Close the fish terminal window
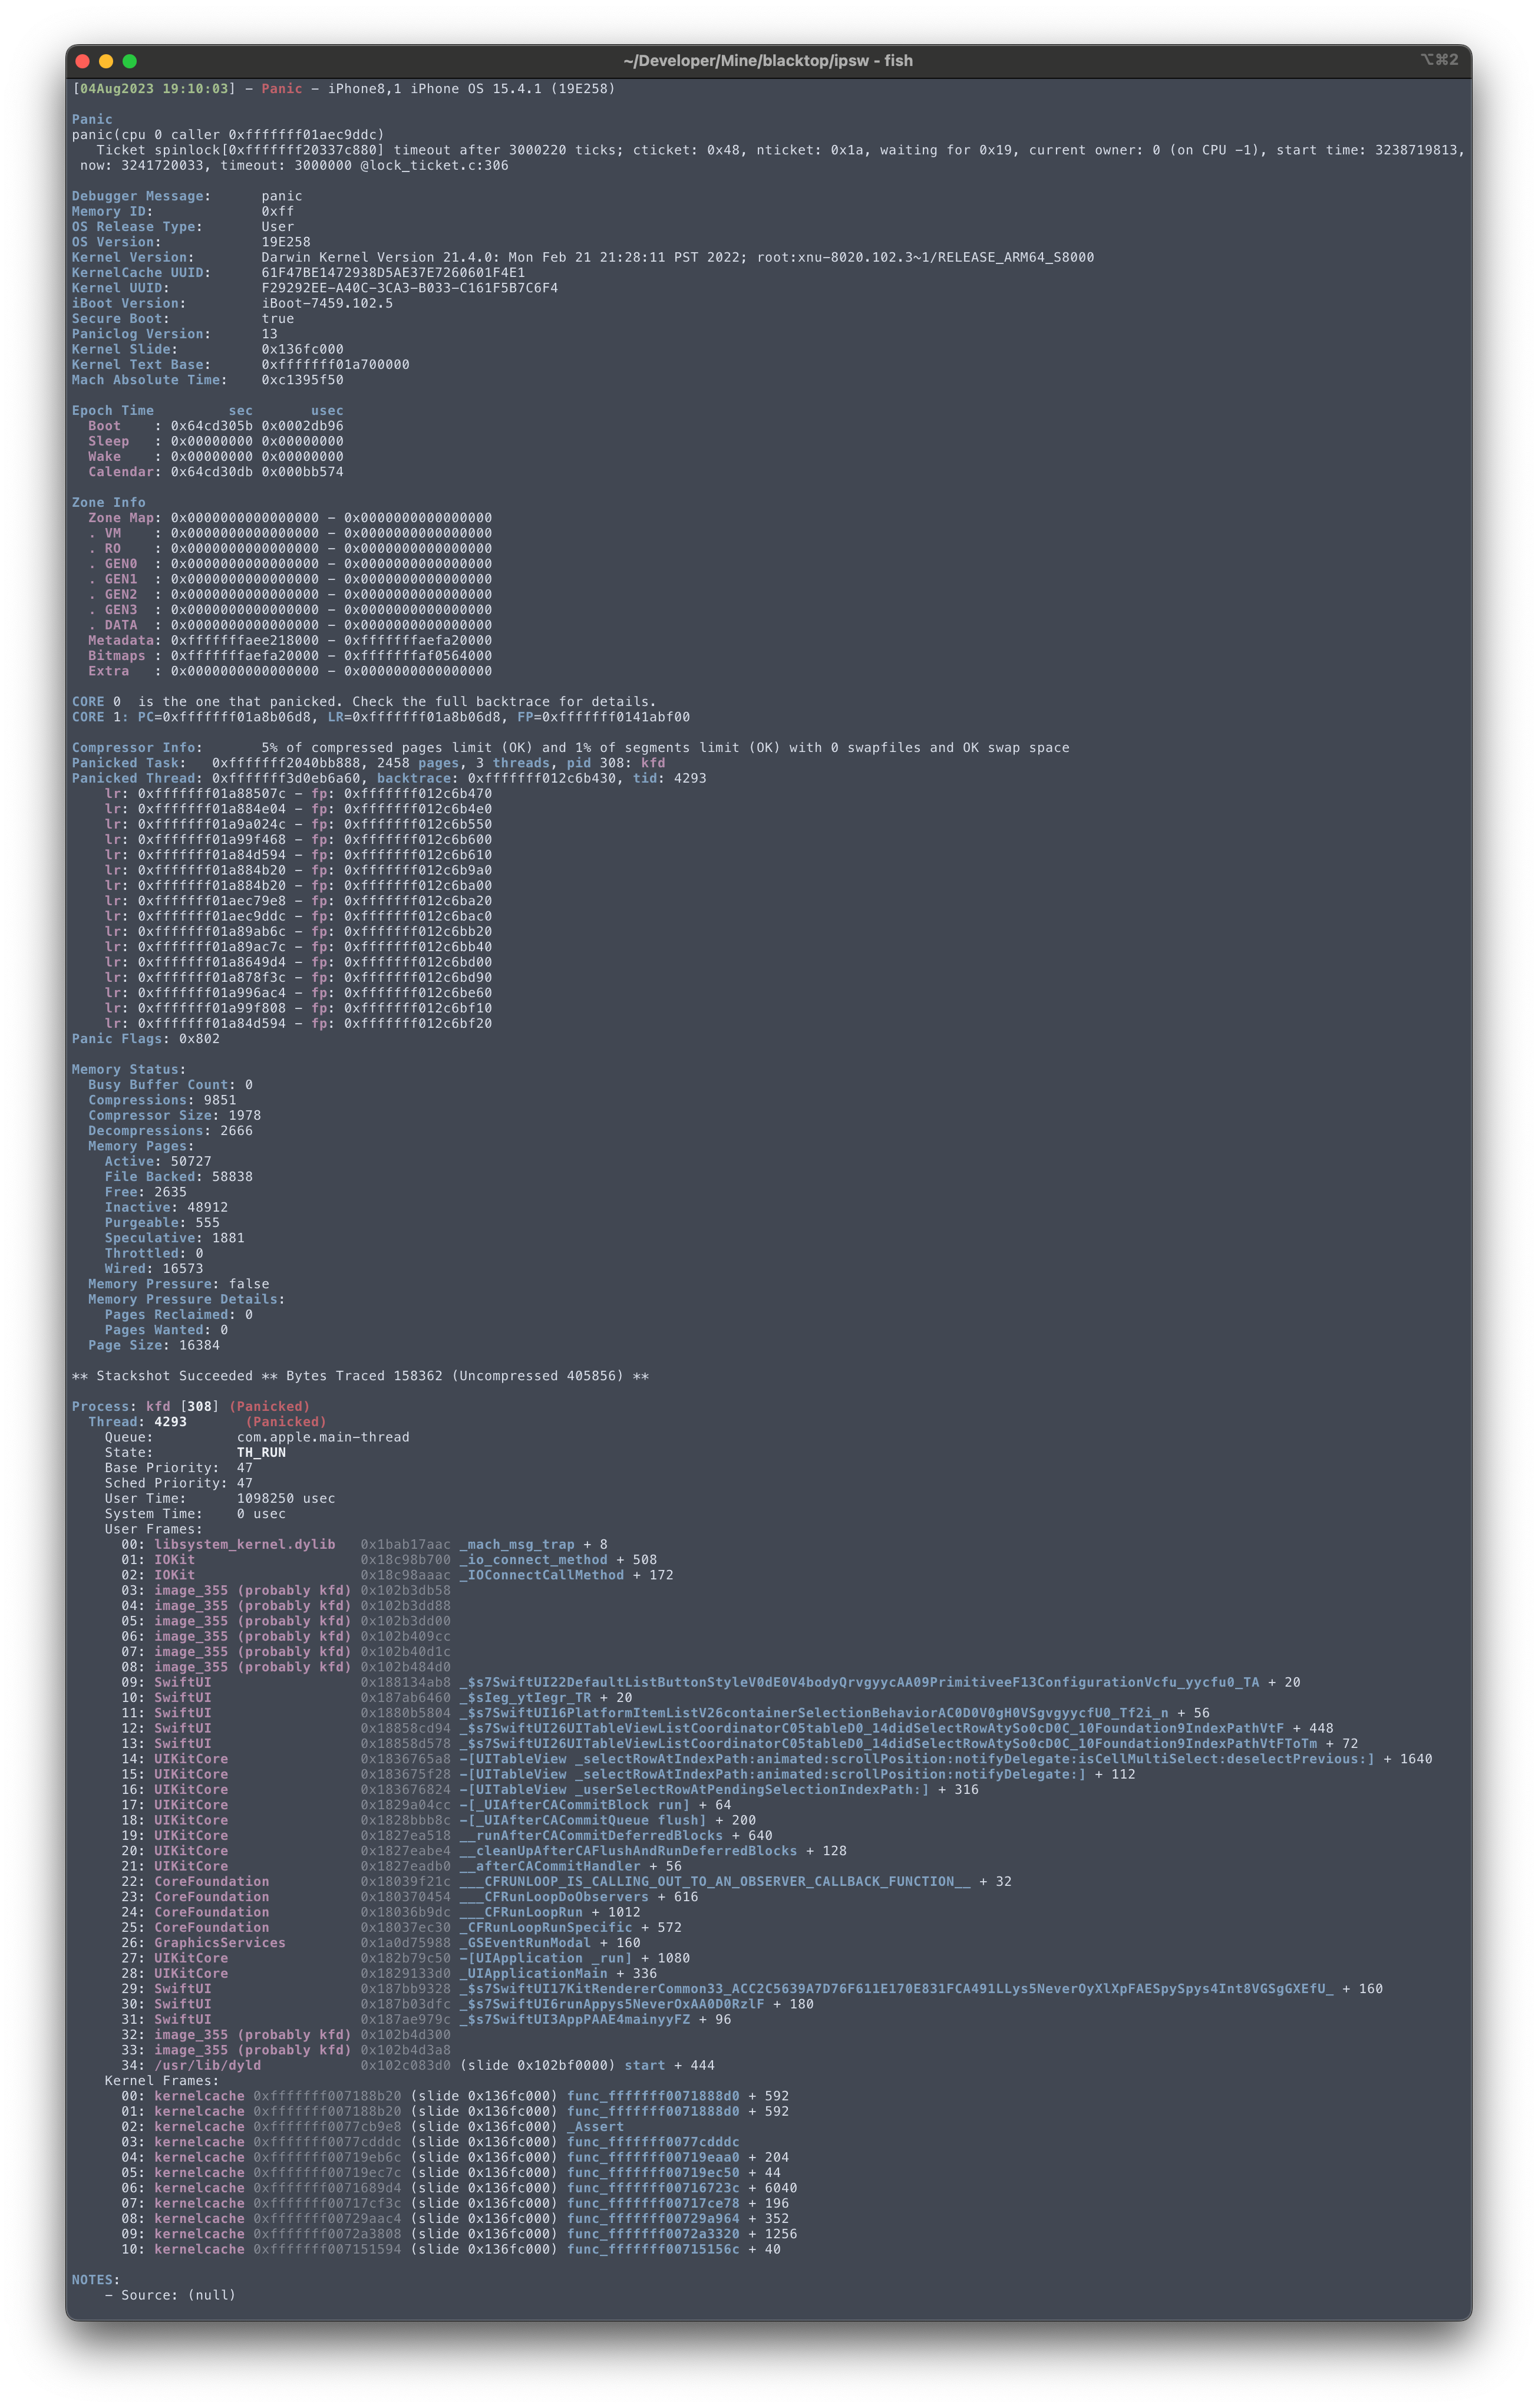 pyautogui.click(x=83, y=61)
